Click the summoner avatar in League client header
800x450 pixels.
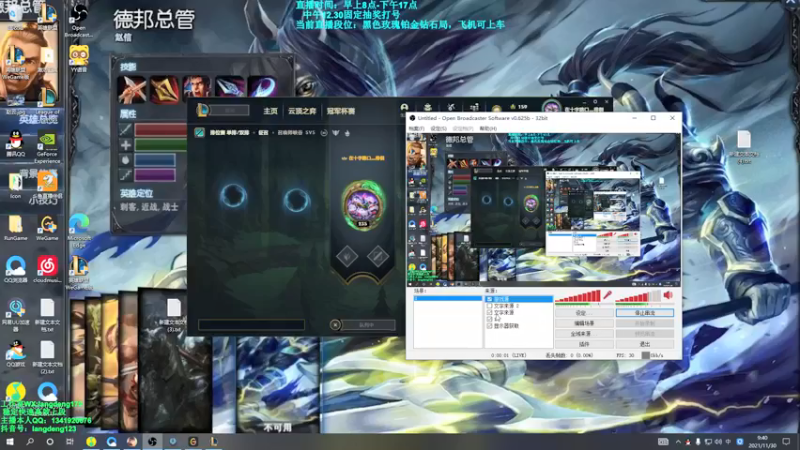(x=551, y=108)
